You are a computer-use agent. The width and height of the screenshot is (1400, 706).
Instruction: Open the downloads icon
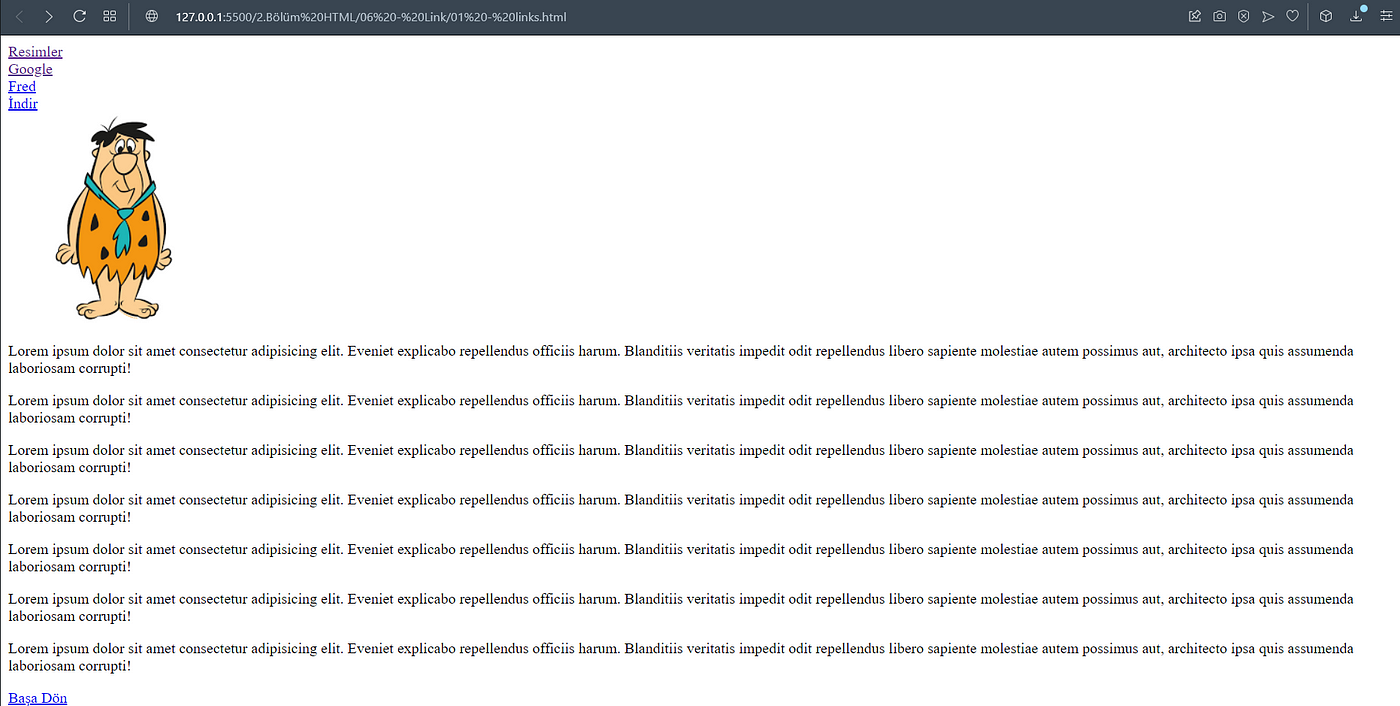click(1357, 16)
